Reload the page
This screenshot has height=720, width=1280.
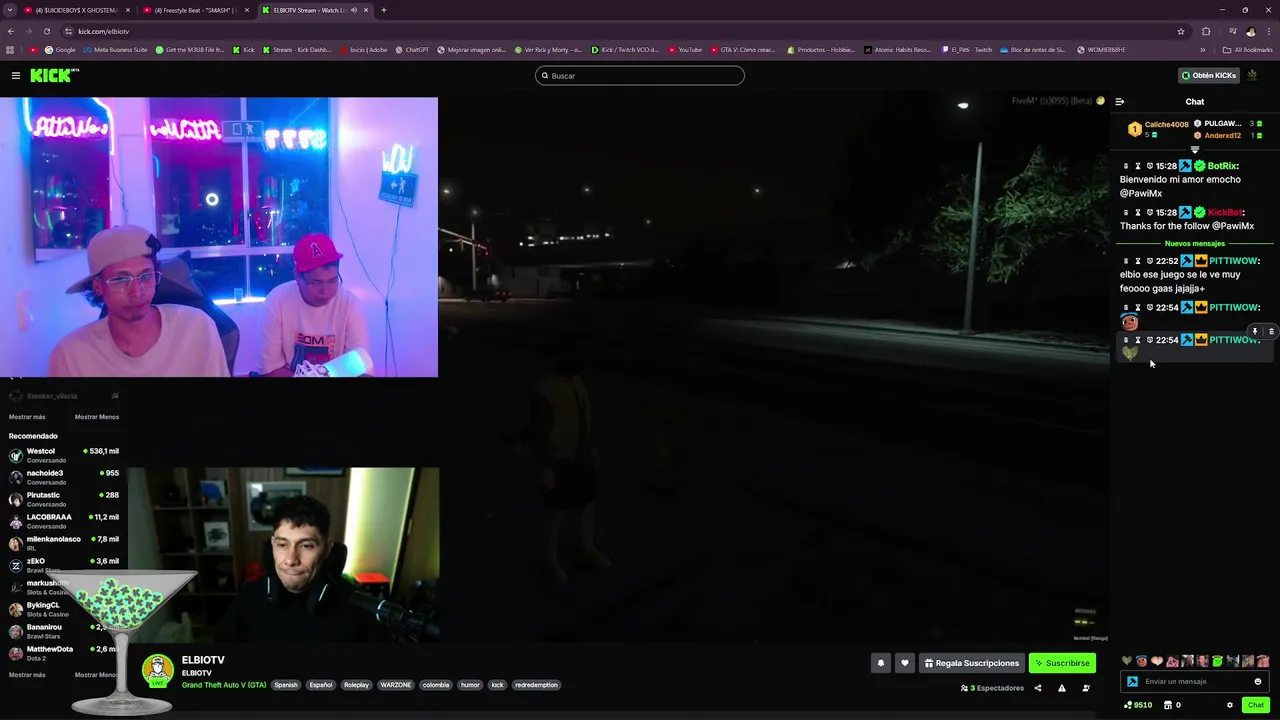pos(46,31)
